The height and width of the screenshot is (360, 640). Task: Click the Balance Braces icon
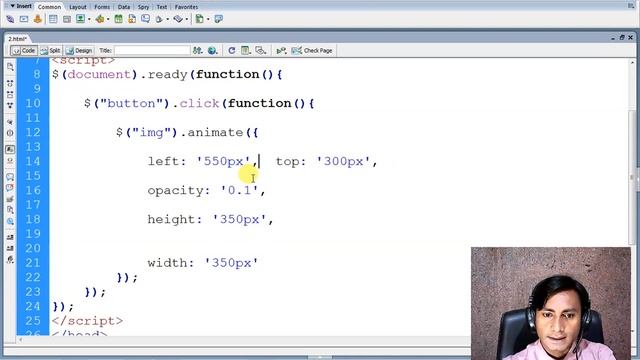[x=10, y=133]
